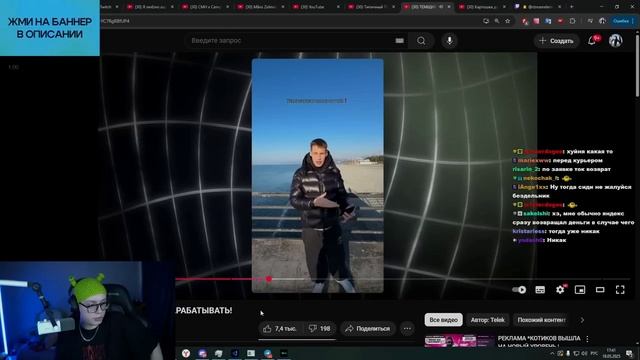Open the YouTube account avatar menu
This screenshot has width=640, height=360.
(616, 40)
